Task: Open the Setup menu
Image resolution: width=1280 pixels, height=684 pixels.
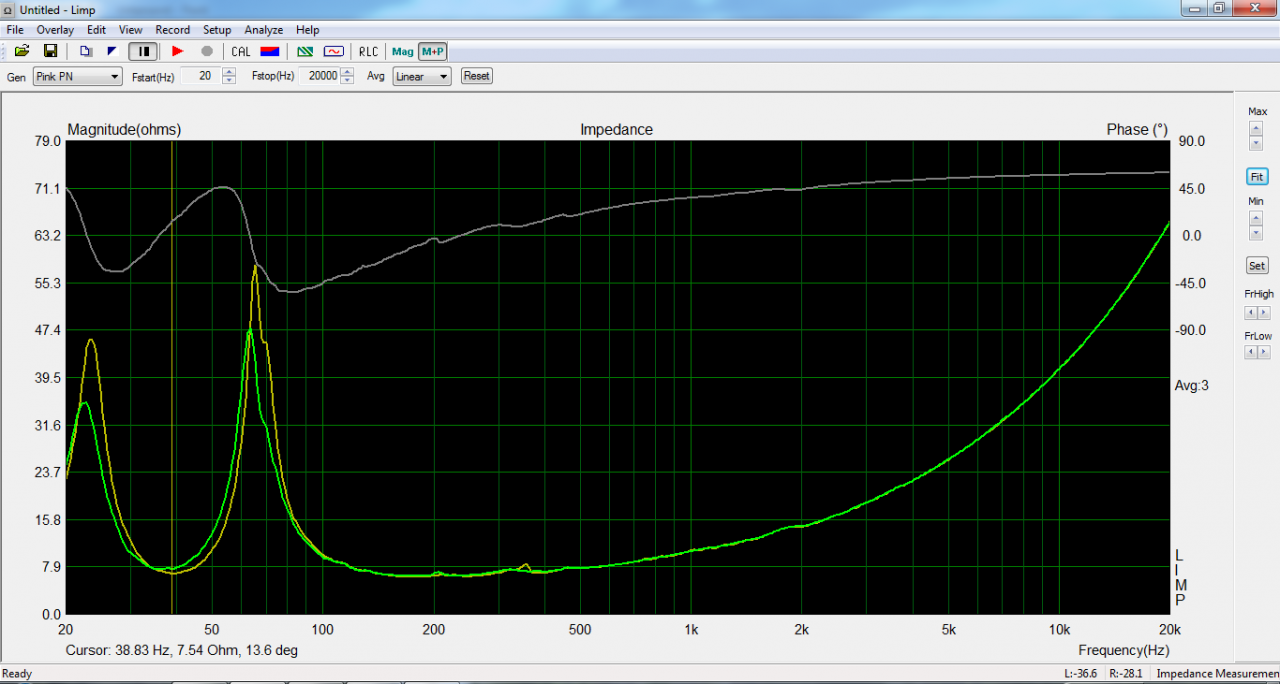Action: click(217, 30)
